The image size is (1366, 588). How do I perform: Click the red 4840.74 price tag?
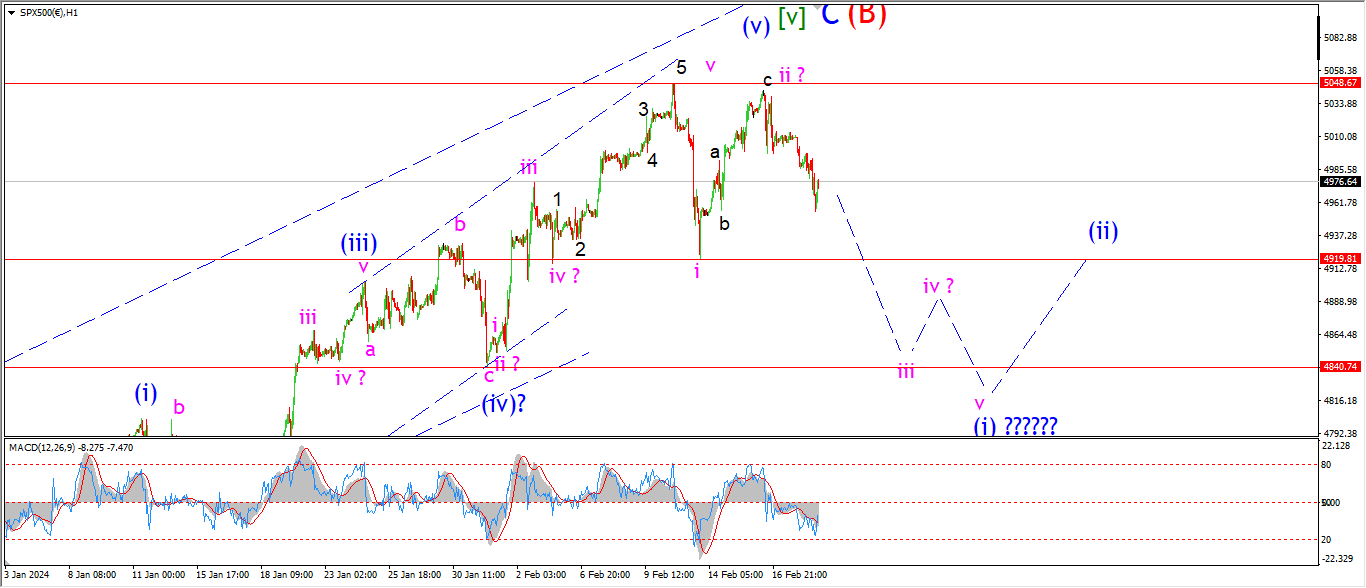click(1340, 367)
